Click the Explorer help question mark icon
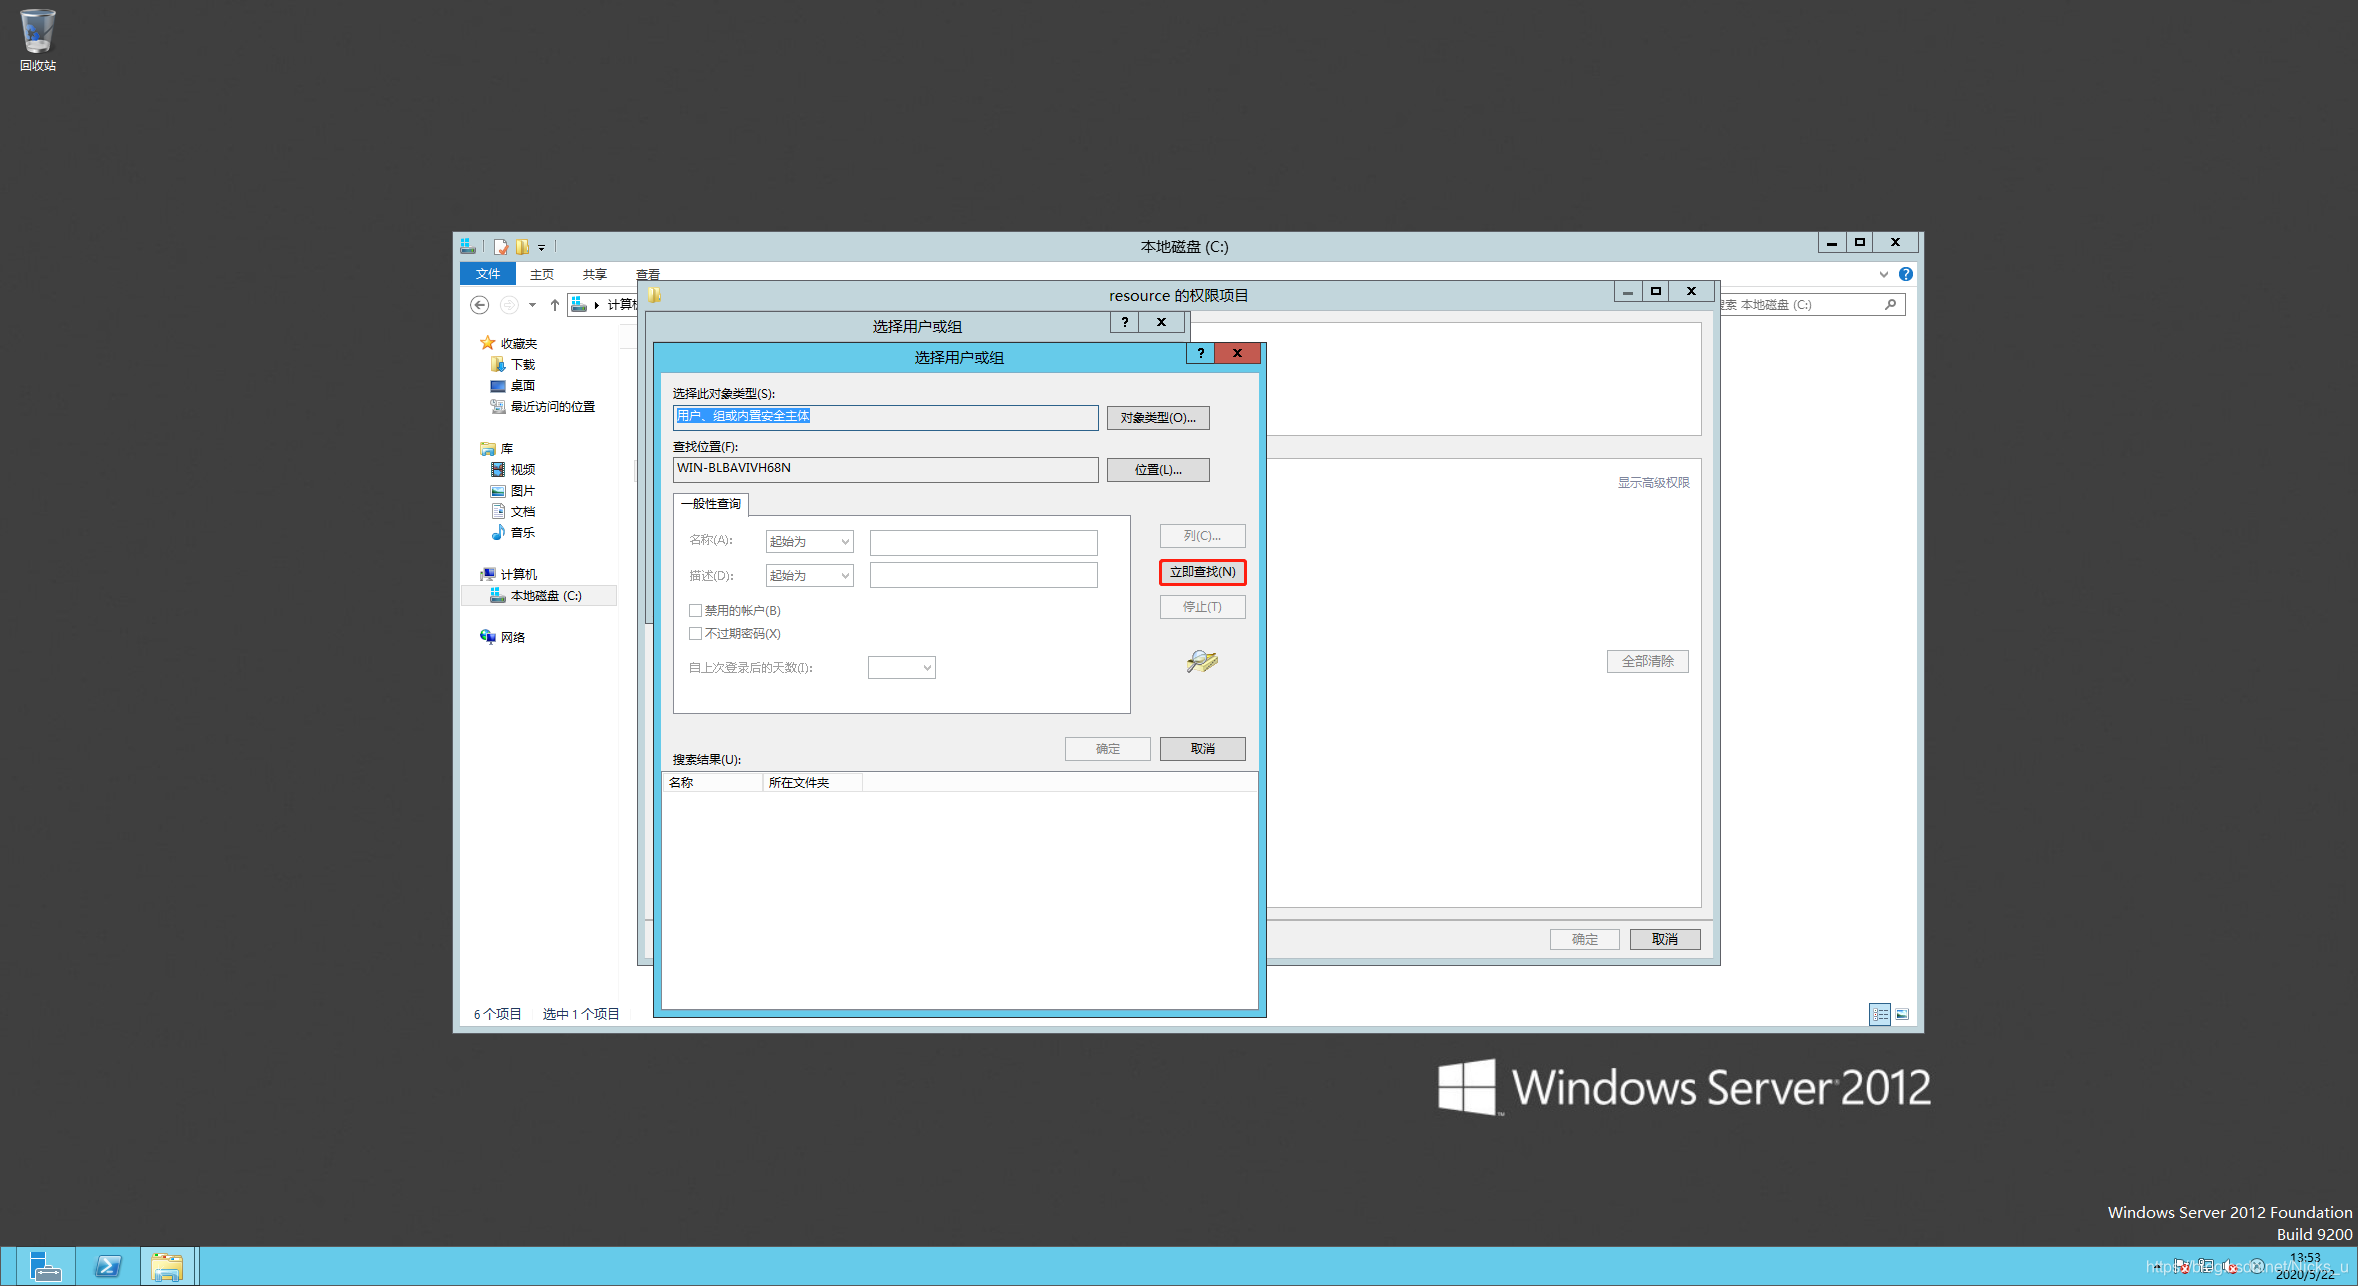Image resolution: width=2358 pixels, height=1286 pixels. point(1906,274)
